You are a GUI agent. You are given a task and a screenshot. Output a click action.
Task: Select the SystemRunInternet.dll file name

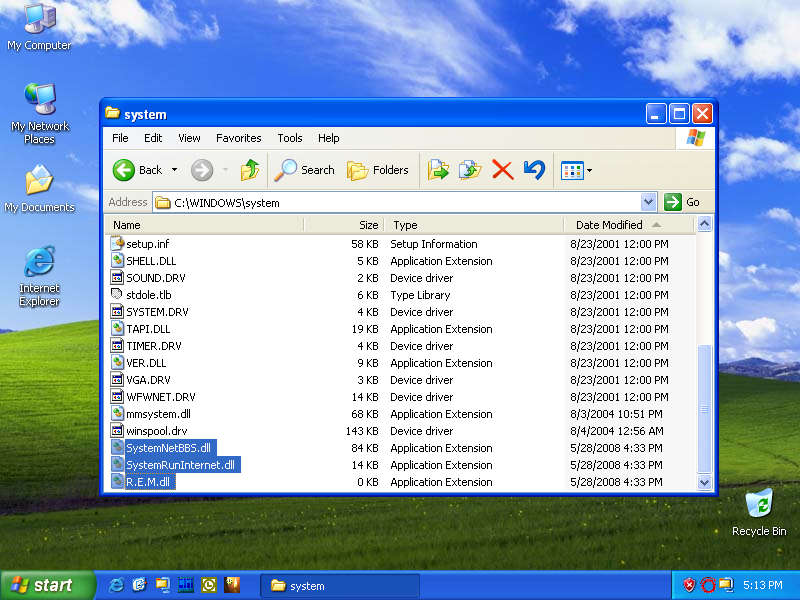click(x=181, y=465)
